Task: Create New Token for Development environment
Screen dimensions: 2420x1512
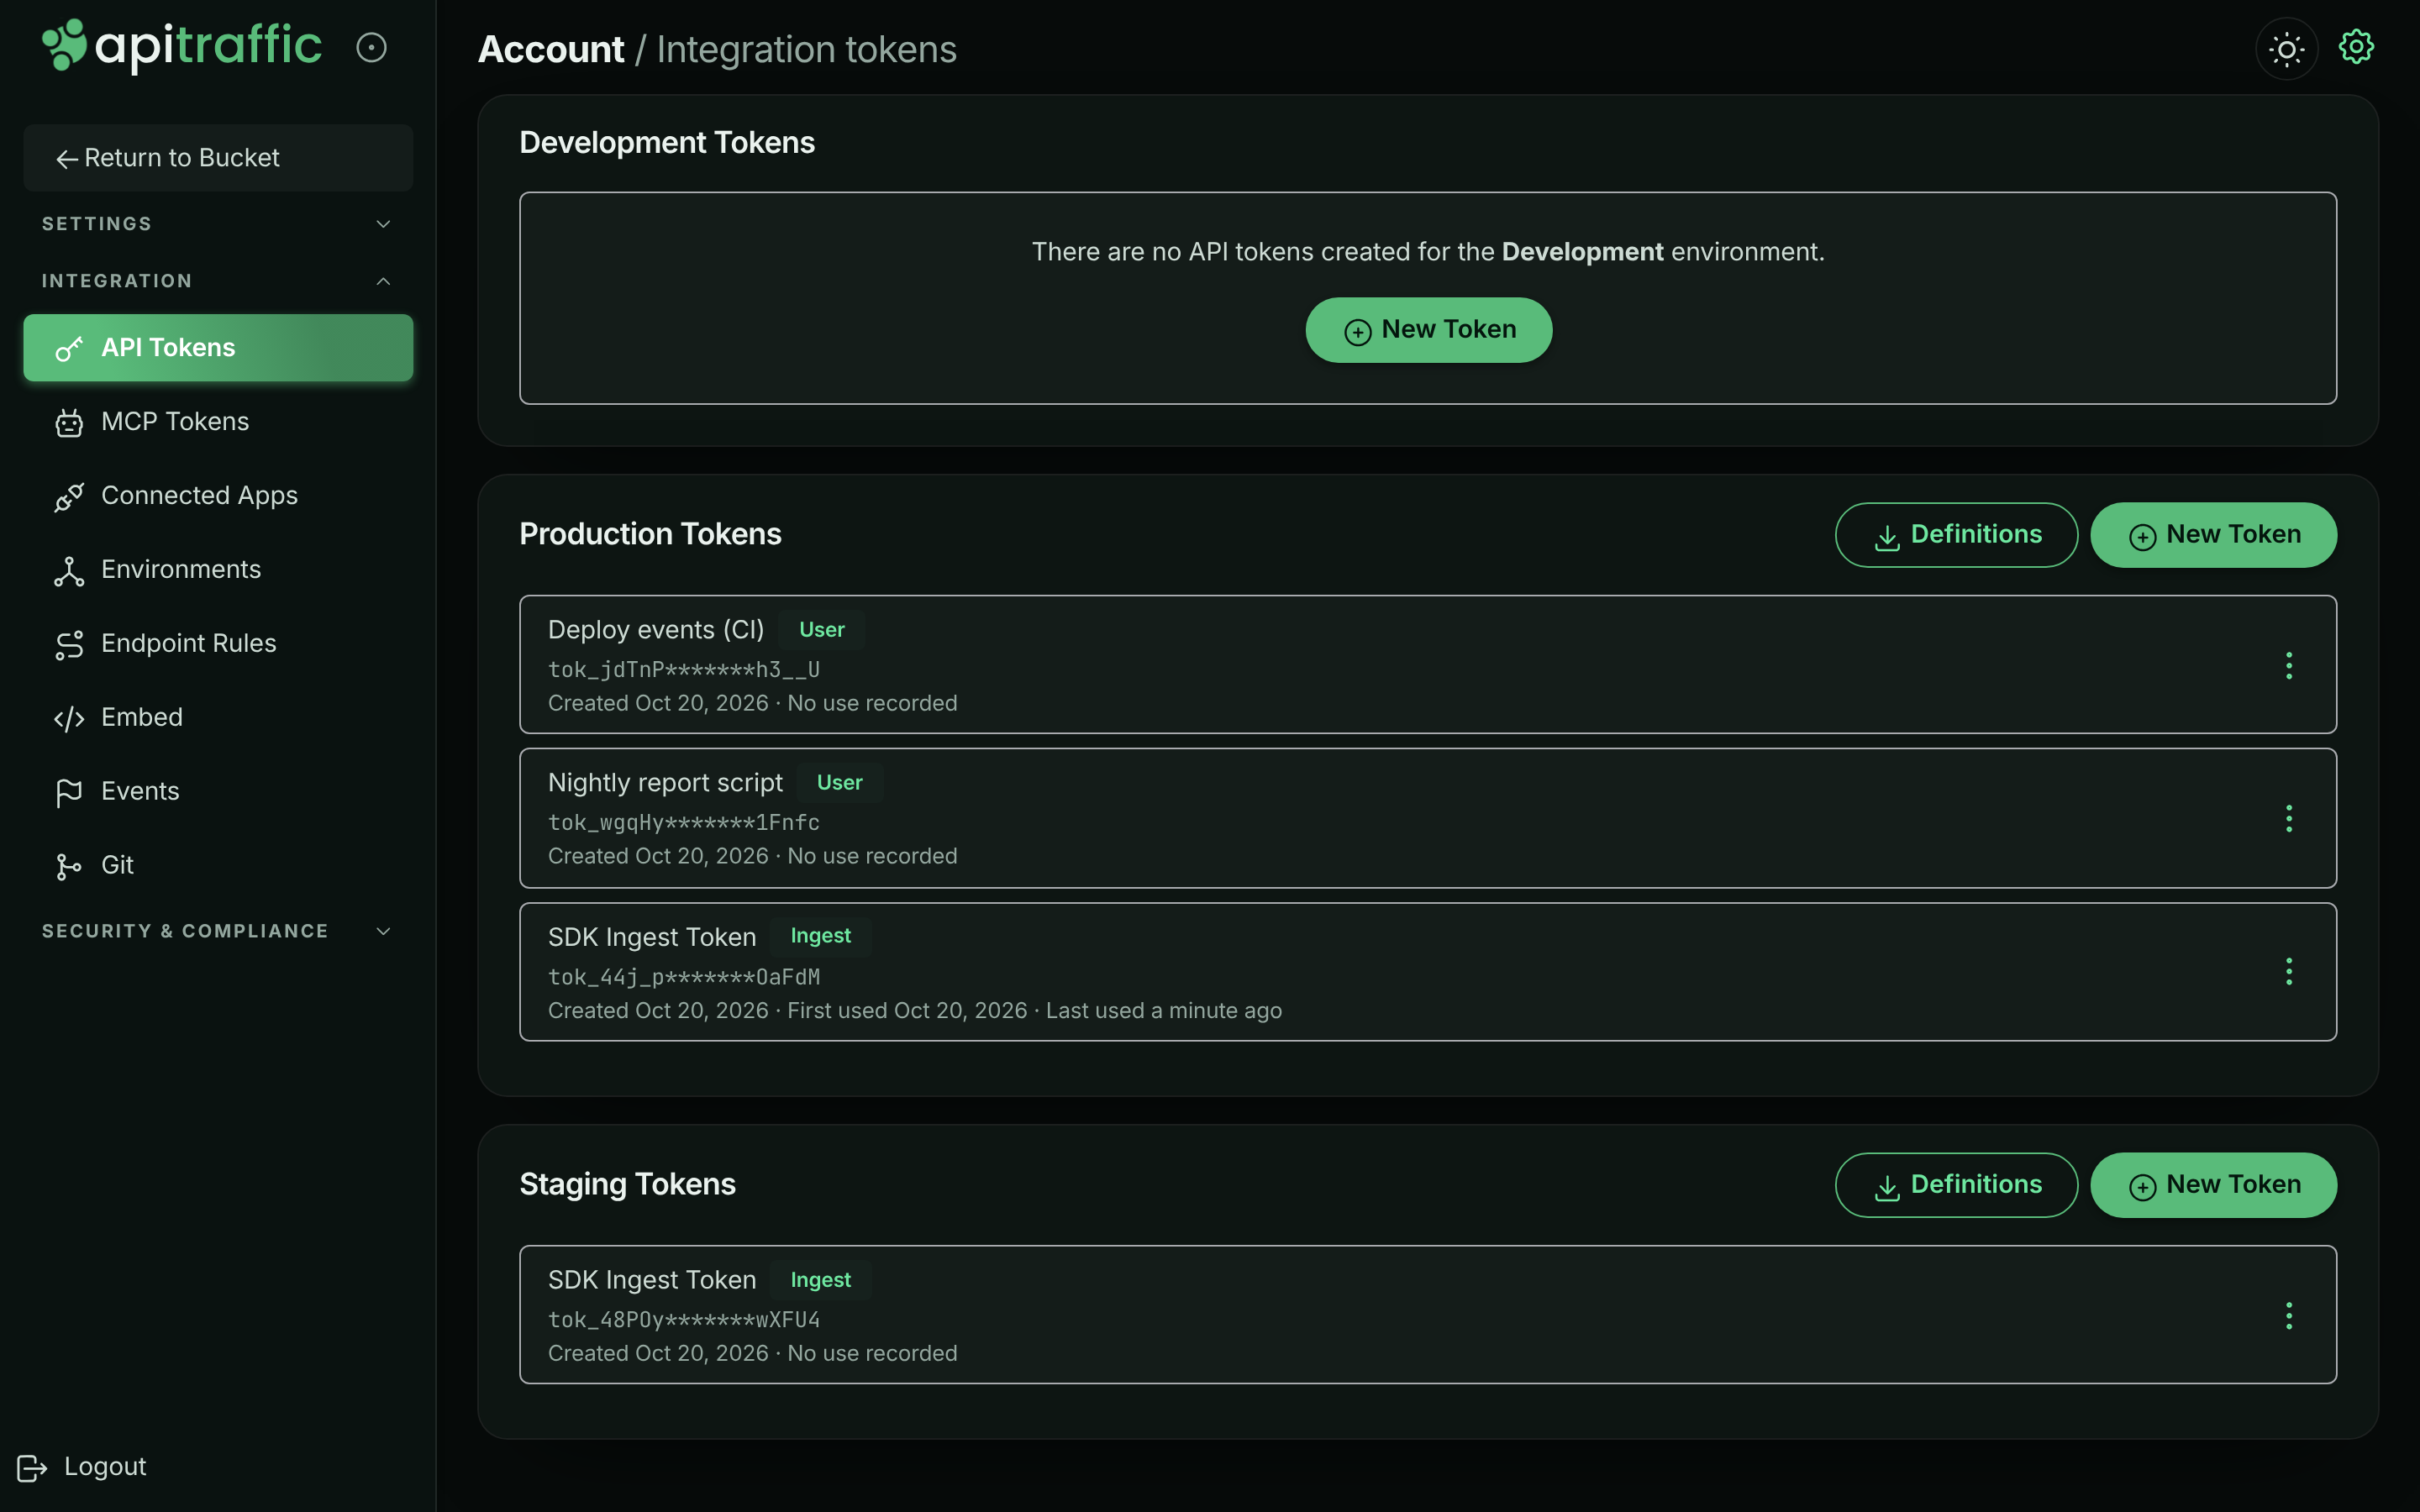Action: tap(1428, 330)
